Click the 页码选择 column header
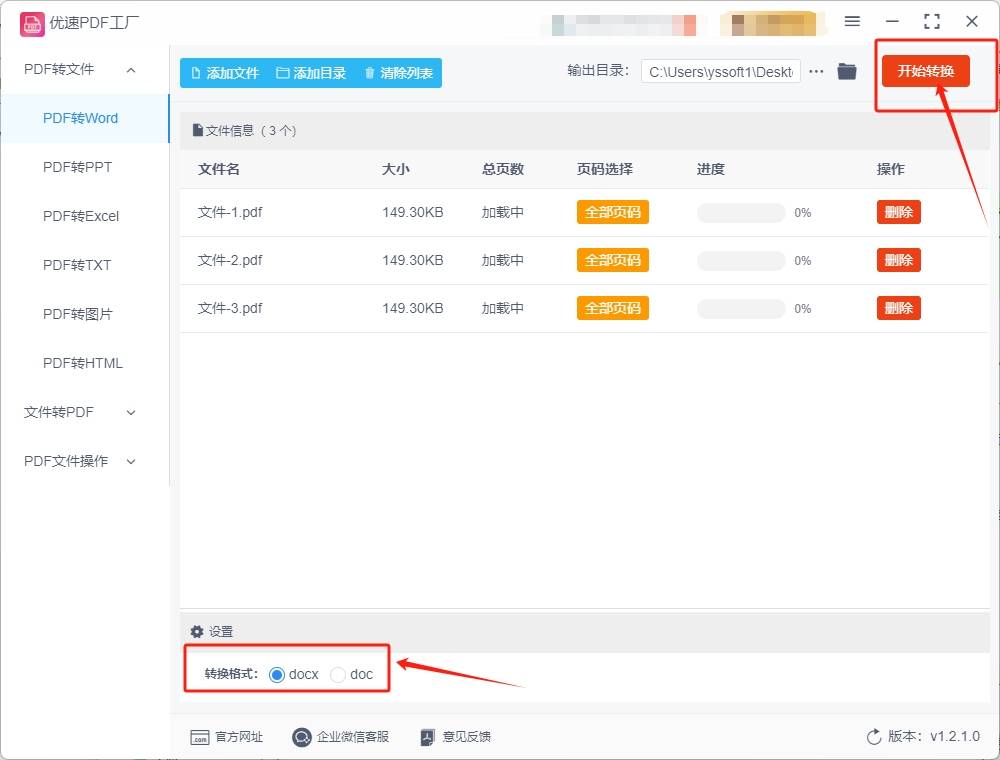Viewport: 1000px width, 760px height. pos(605,169)
